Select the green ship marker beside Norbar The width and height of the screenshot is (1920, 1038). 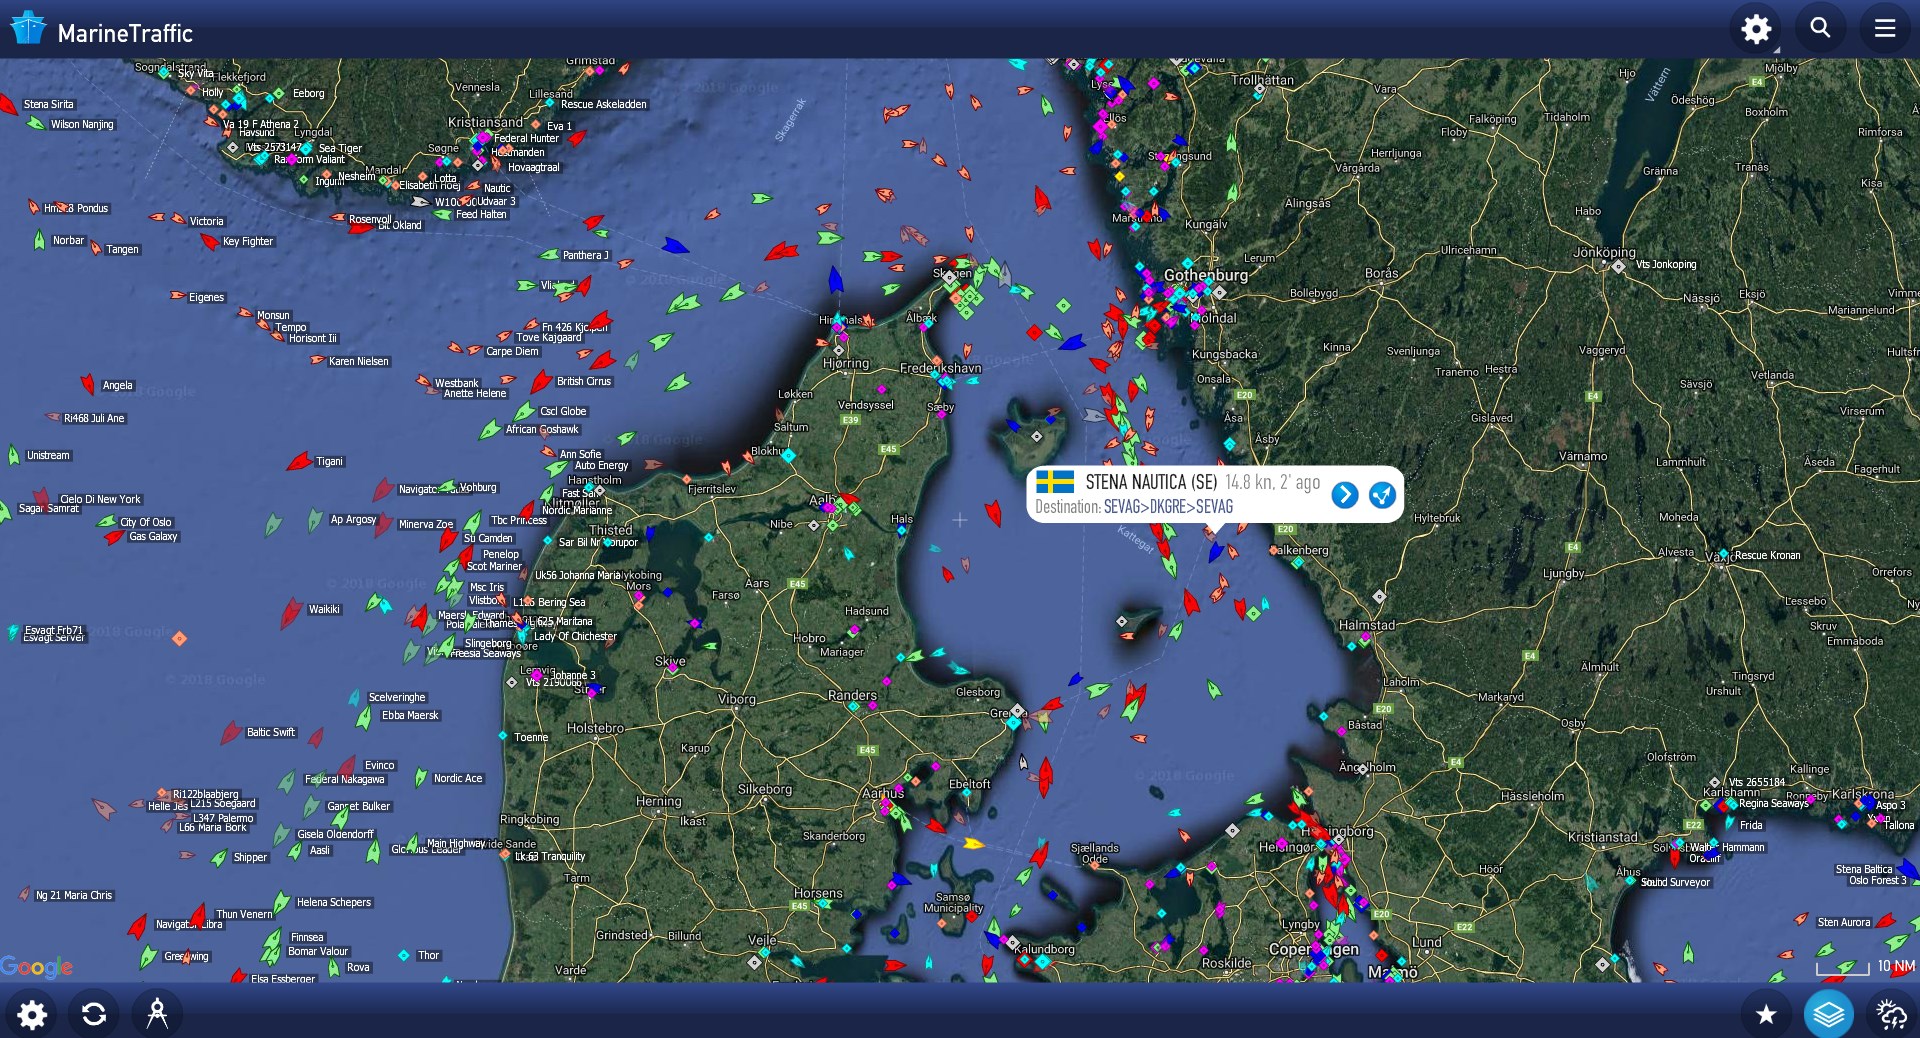(x=40, y=240)
